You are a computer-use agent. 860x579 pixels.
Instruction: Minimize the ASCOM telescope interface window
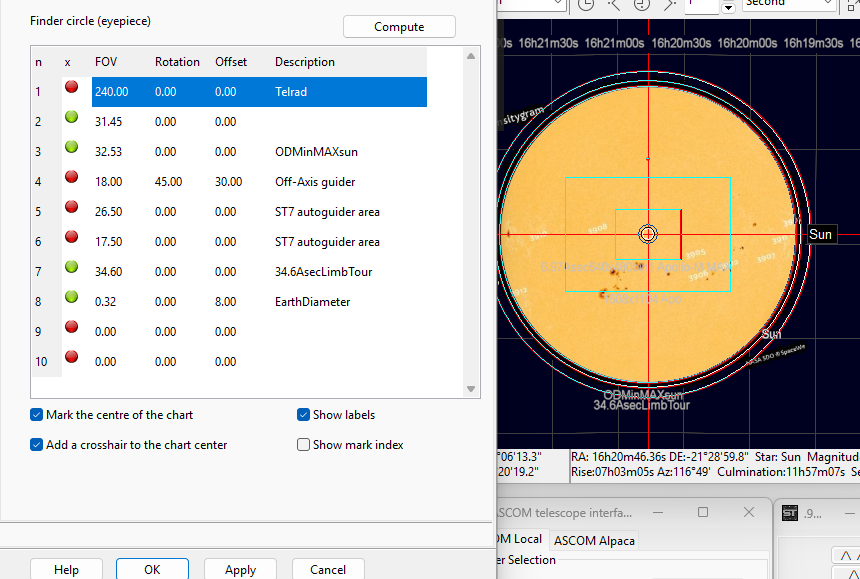click(658, 512)
